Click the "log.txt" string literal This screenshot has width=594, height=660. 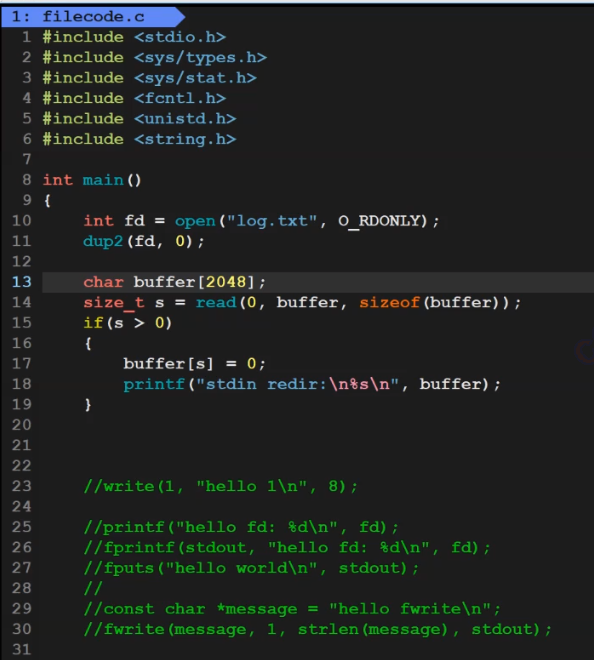(272, 221)
